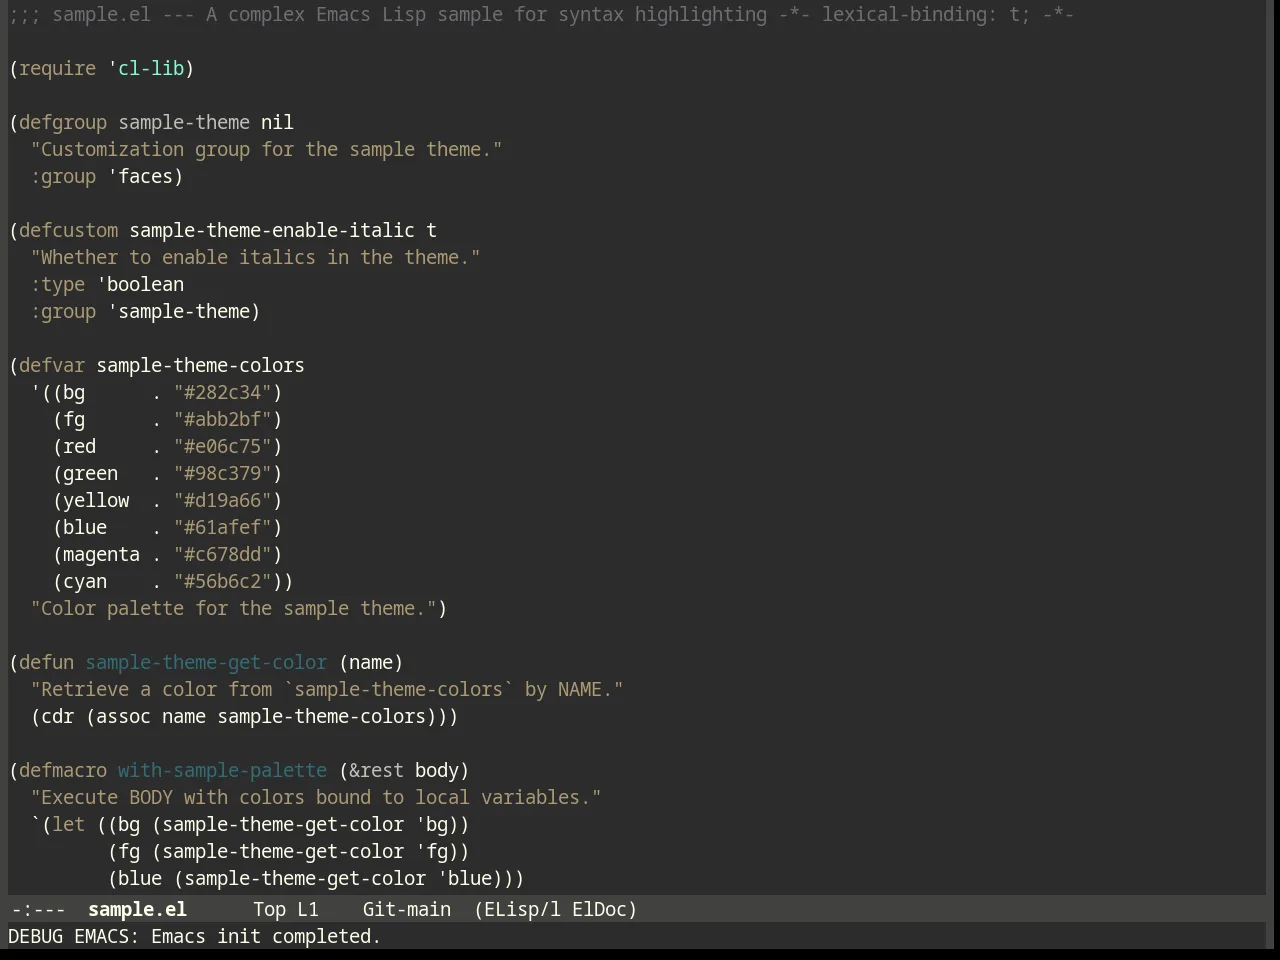Click the require keyword

click(57, 68)
